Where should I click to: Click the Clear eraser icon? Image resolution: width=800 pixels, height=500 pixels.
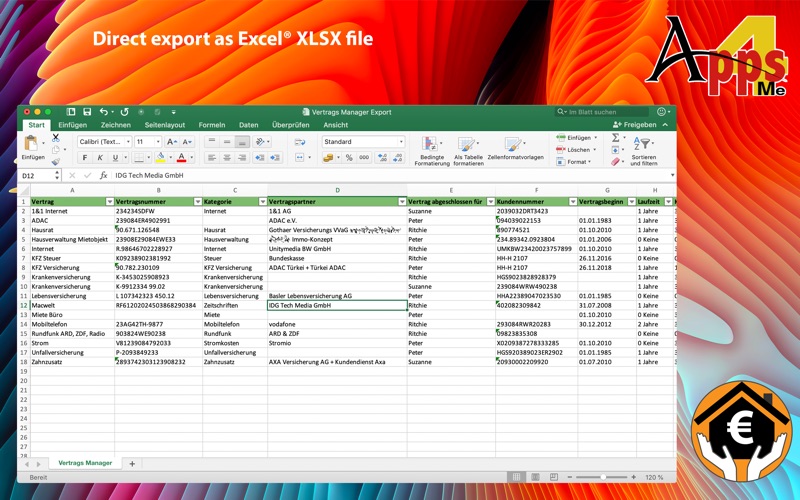[x=615, y=162]
